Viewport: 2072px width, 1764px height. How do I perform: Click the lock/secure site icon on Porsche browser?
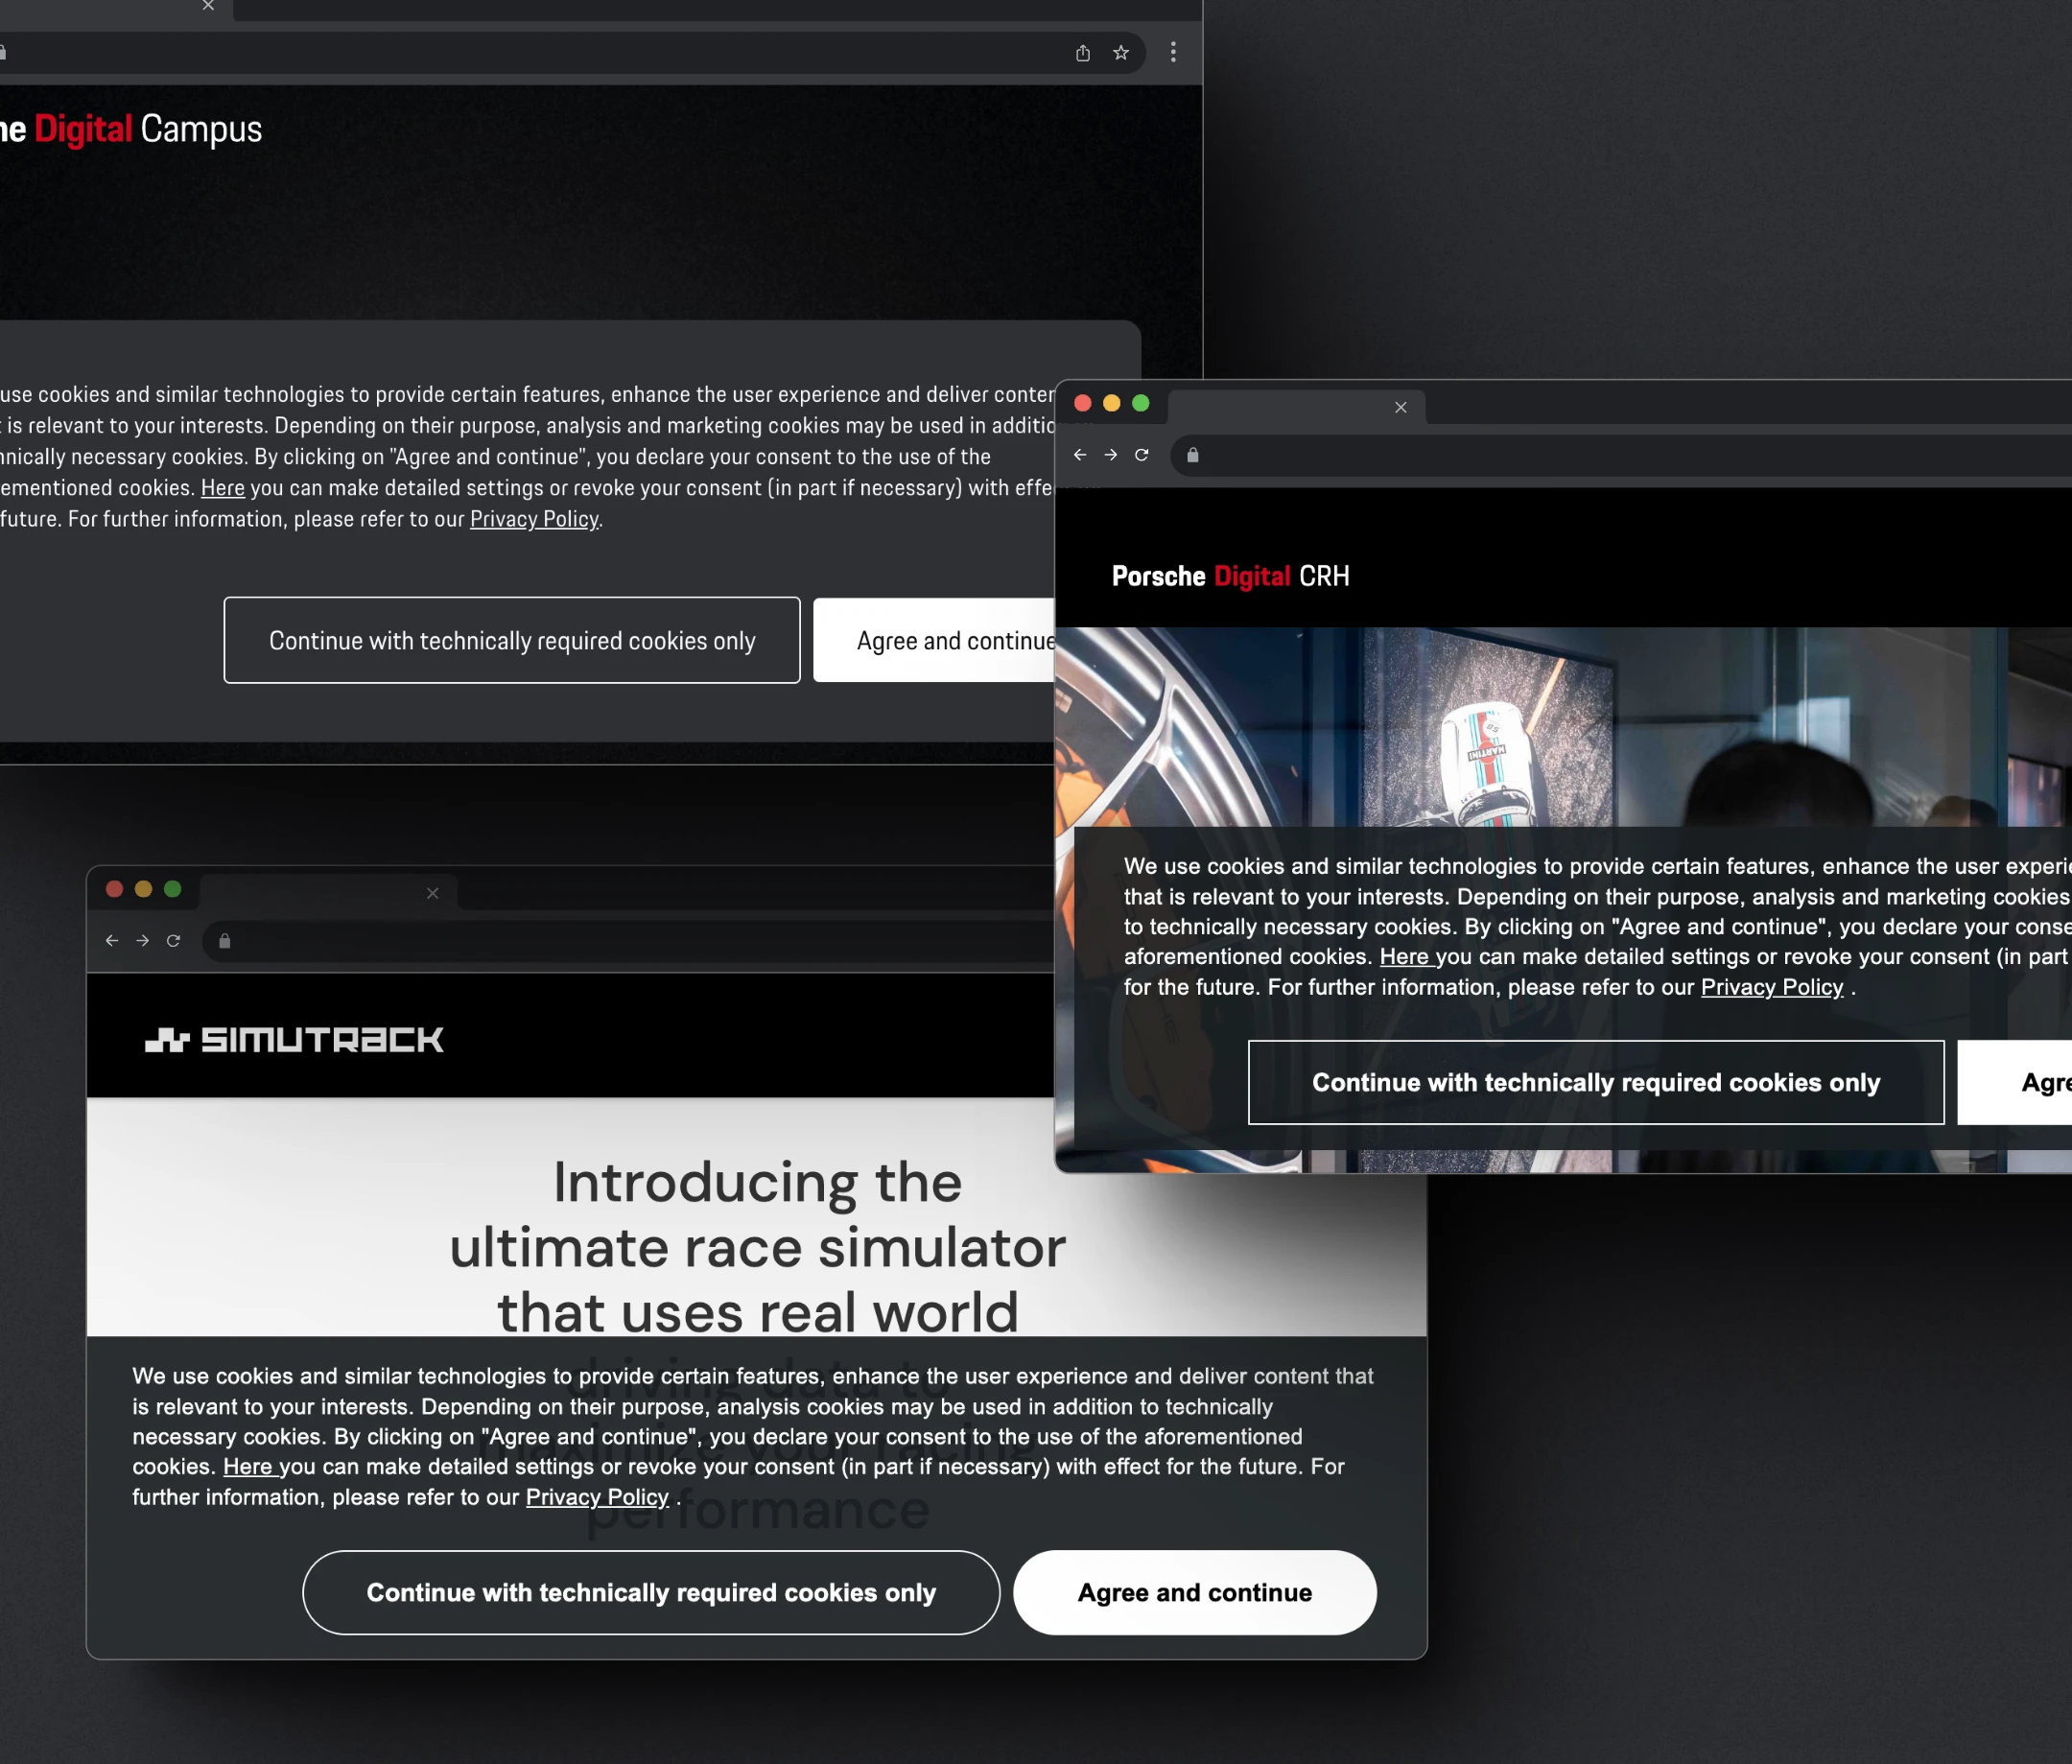pyautogui.click(x=1193, y=455)
